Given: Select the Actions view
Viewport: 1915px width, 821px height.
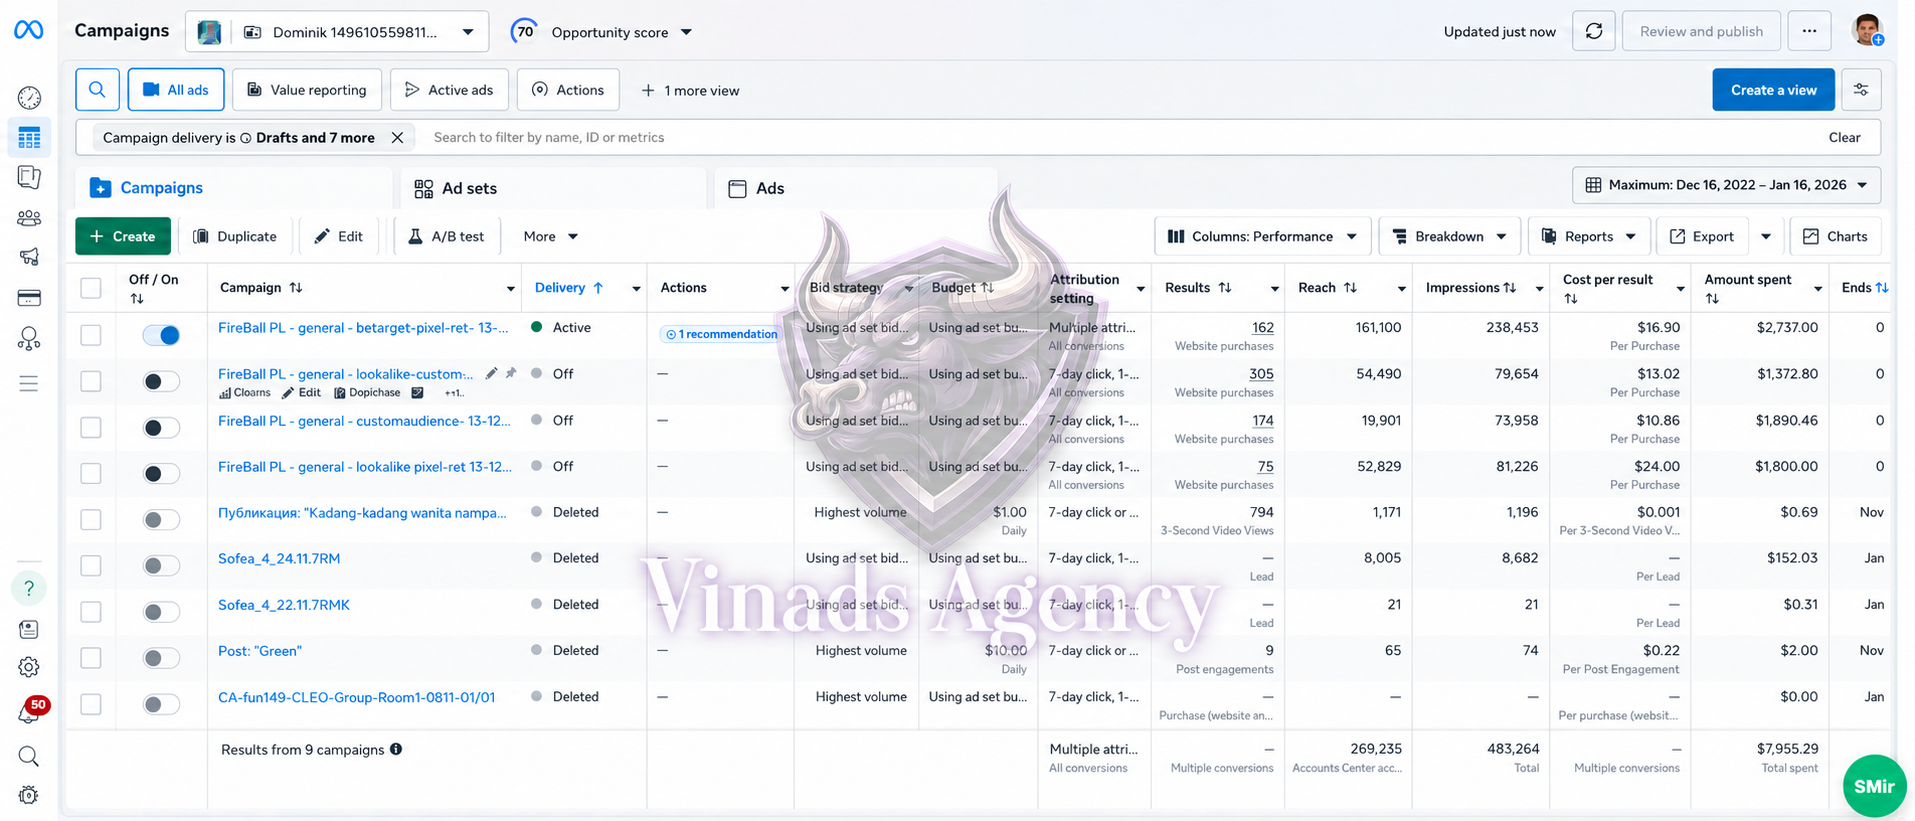Looking at the screenshot, I should click(568, 90).
